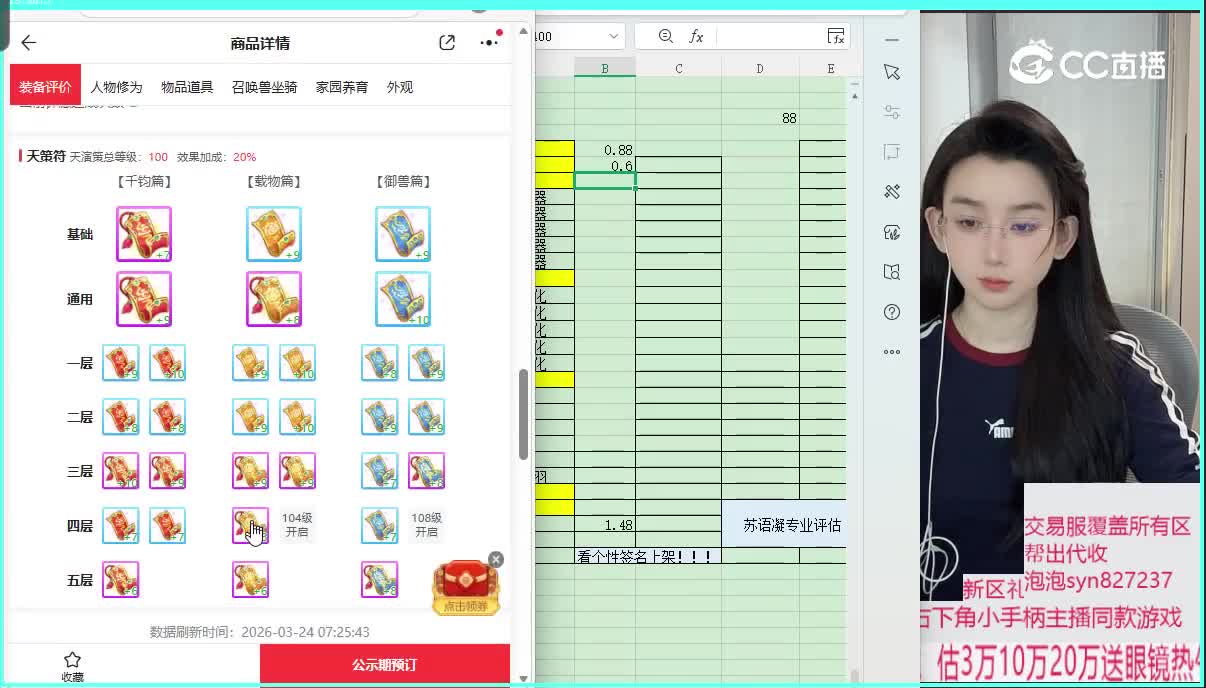Select 一层 first blue scroll +8

[380, 363]
